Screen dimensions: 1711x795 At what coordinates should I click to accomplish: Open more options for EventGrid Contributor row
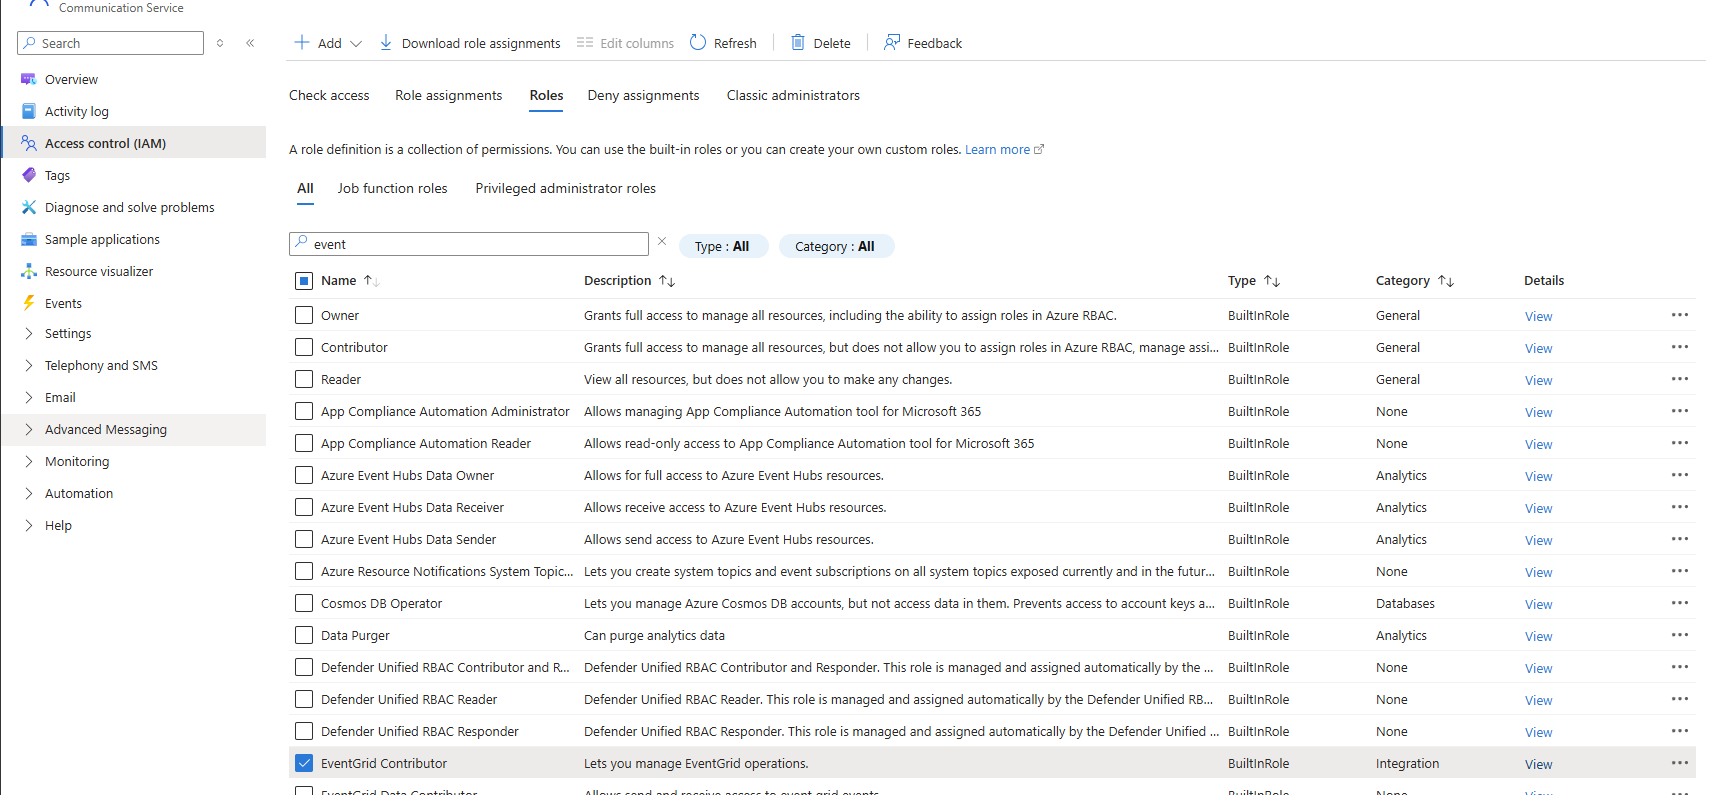click(1680, 763)
